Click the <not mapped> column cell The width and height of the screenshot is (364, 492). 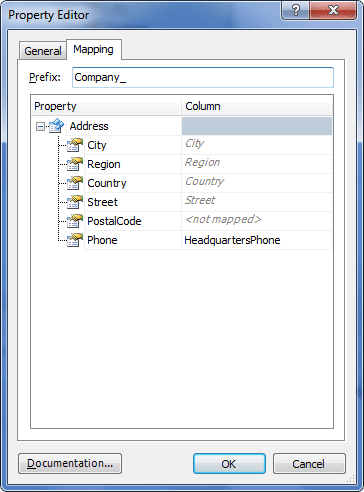[x=257, y=221]
